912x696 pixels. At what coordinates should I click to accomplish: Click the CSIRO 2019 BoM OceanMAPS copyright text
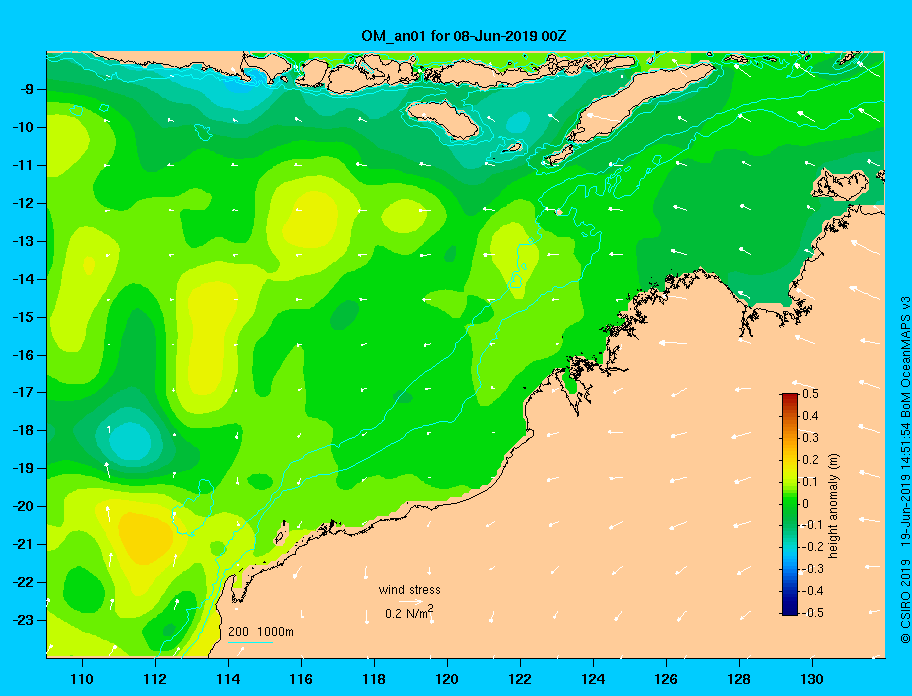(x=904, y=470)
